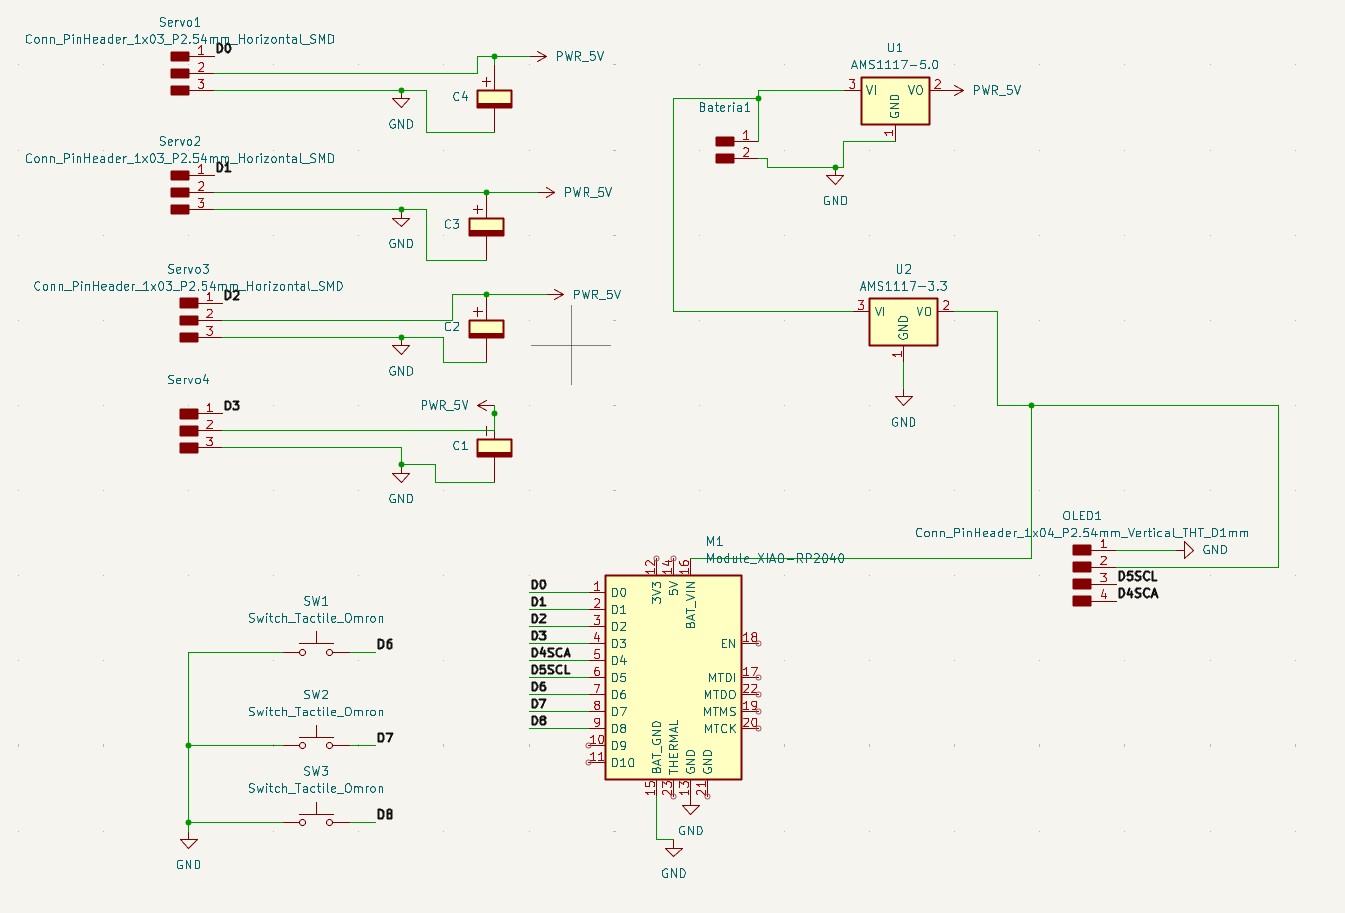This screenshot has width=1345, height=913.
Task: Click the D8 net label beside SW3
Action: click(385, 814)
